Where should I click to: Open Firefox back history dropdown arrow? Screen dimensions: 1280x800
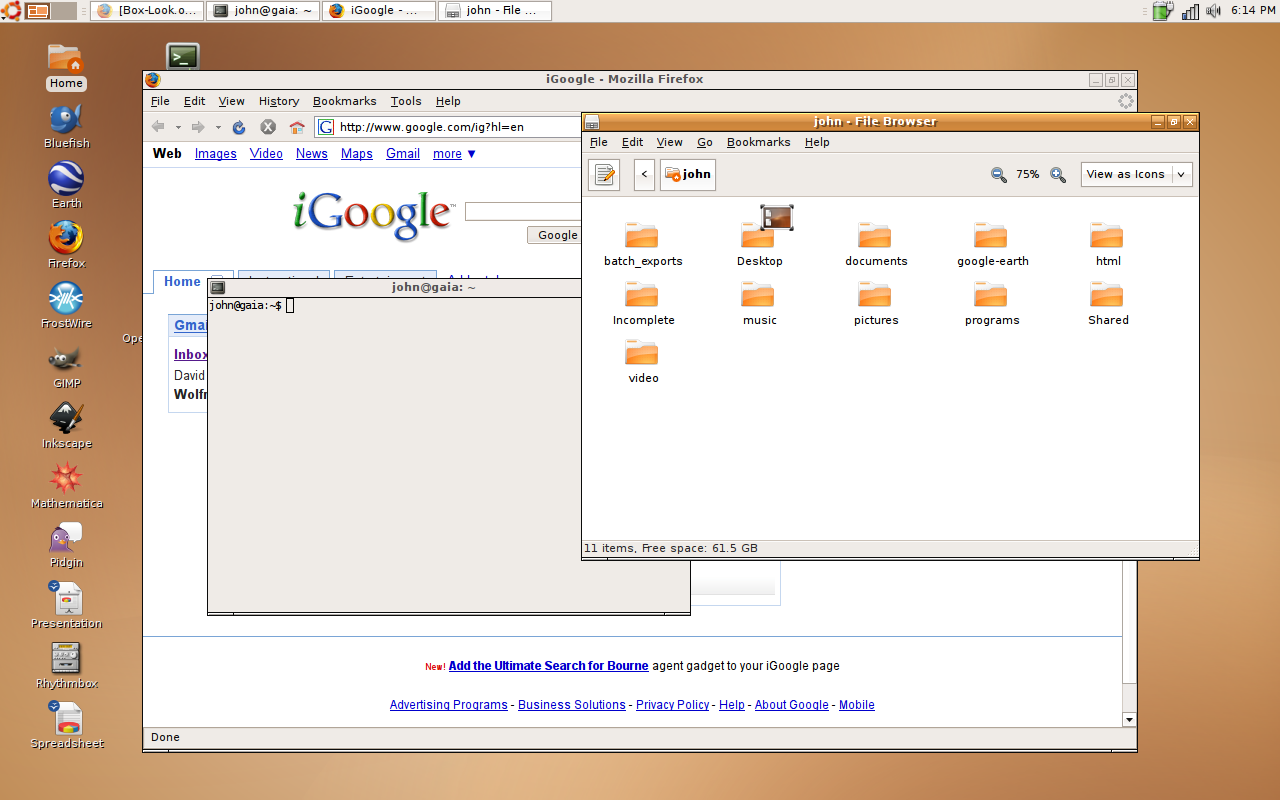[178, 127]
